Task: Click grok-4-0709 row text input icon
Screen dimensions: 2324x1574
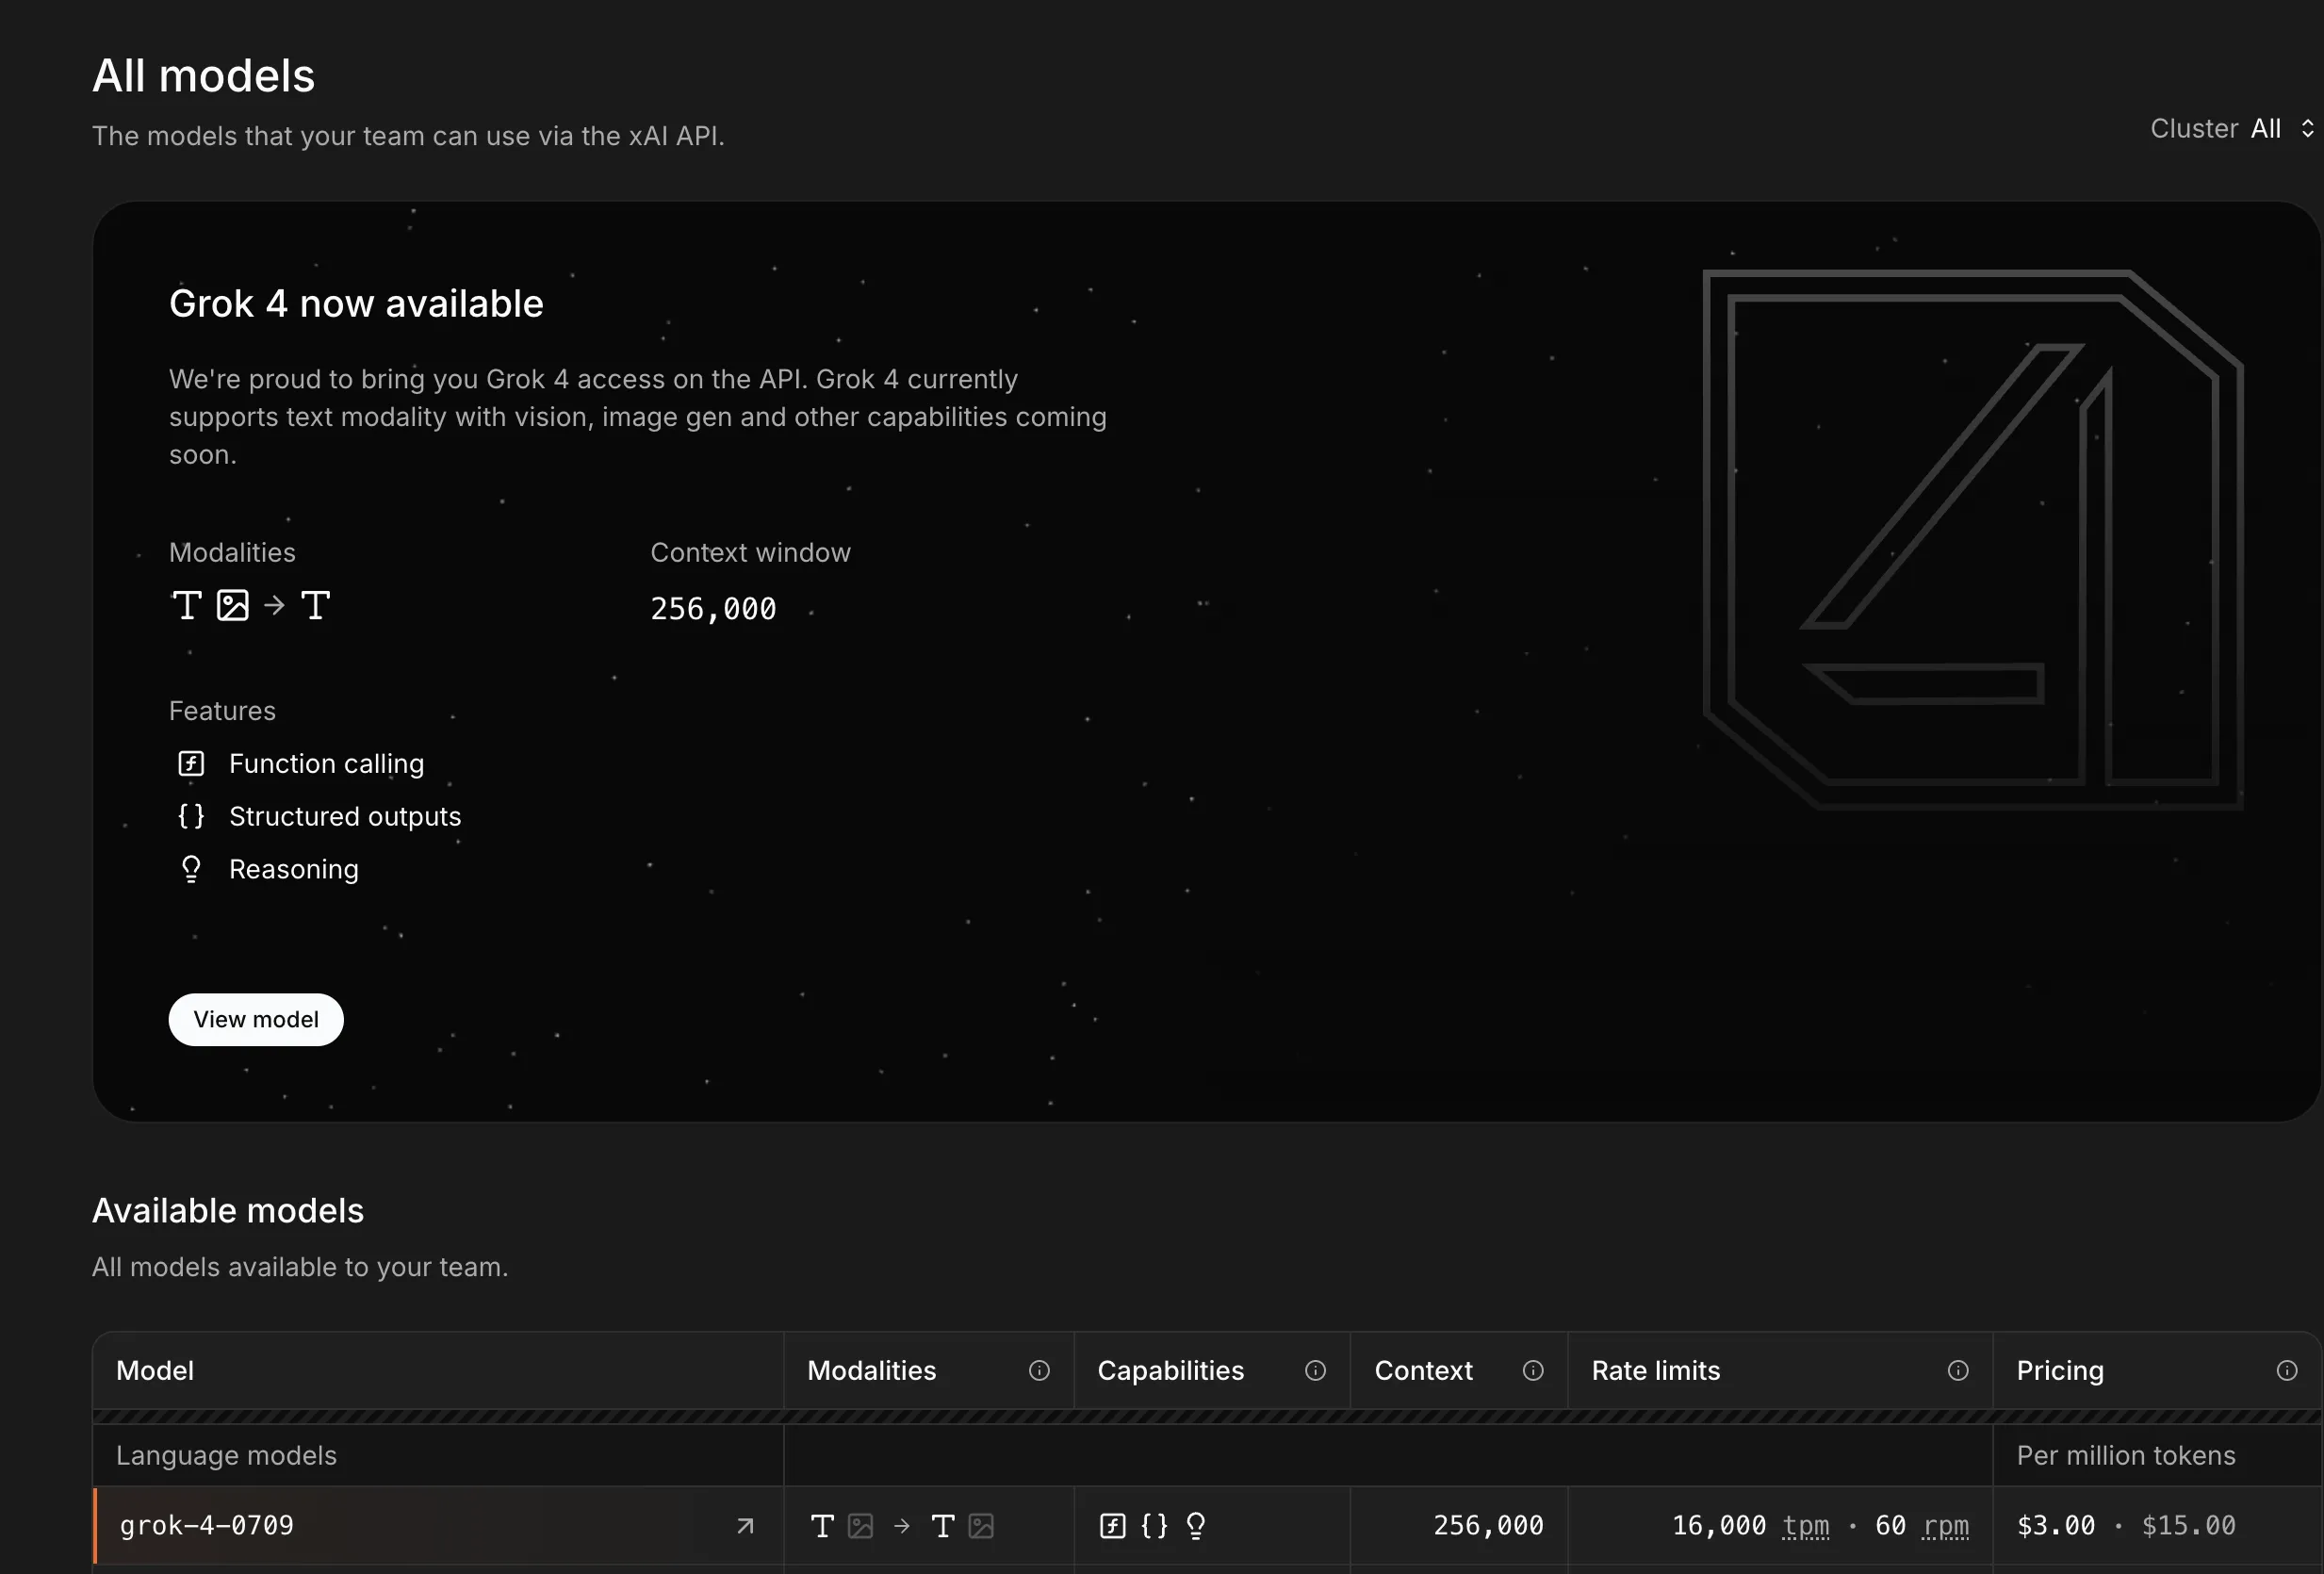Action: pos(822,1526)
